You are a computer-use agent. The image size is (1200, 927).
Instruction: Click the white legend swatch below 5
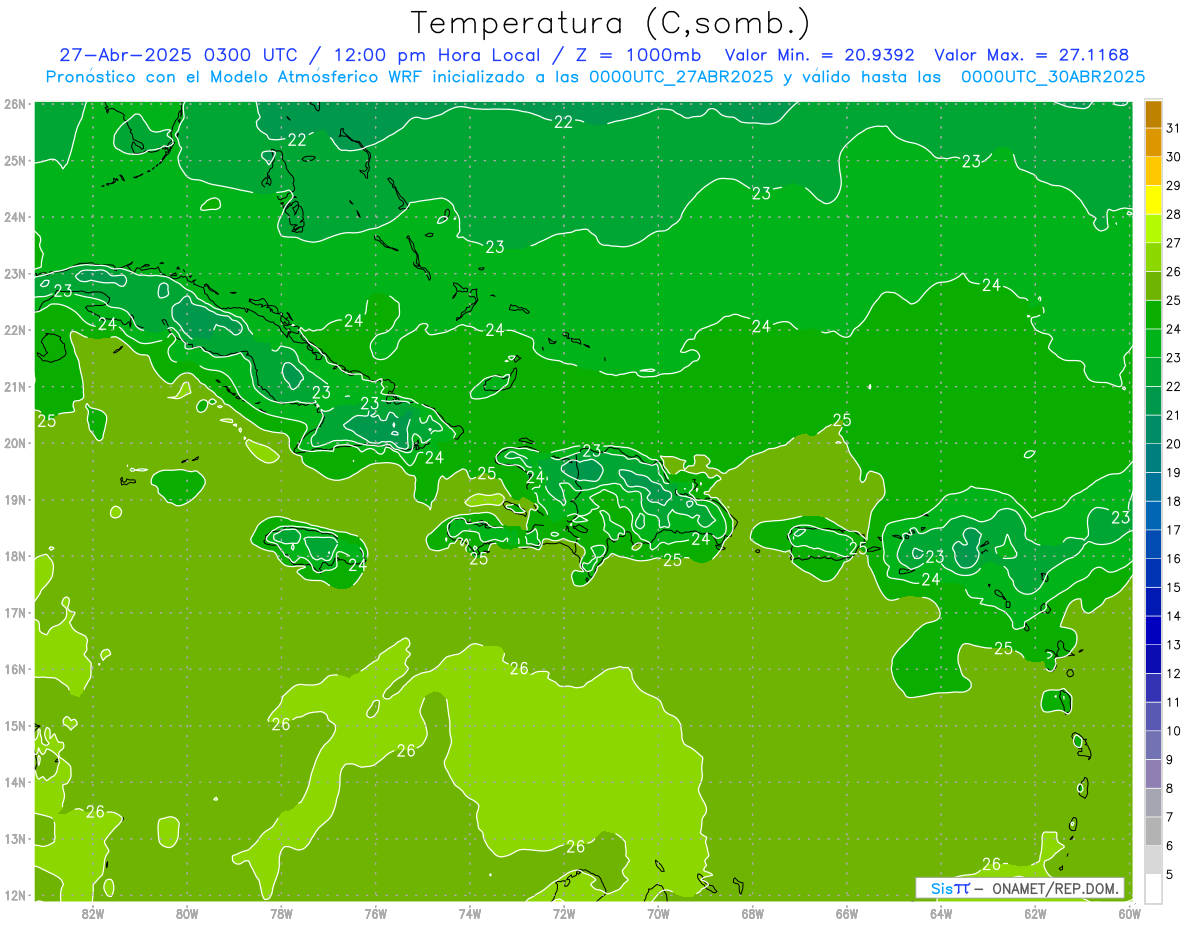tap(1153, 888)
